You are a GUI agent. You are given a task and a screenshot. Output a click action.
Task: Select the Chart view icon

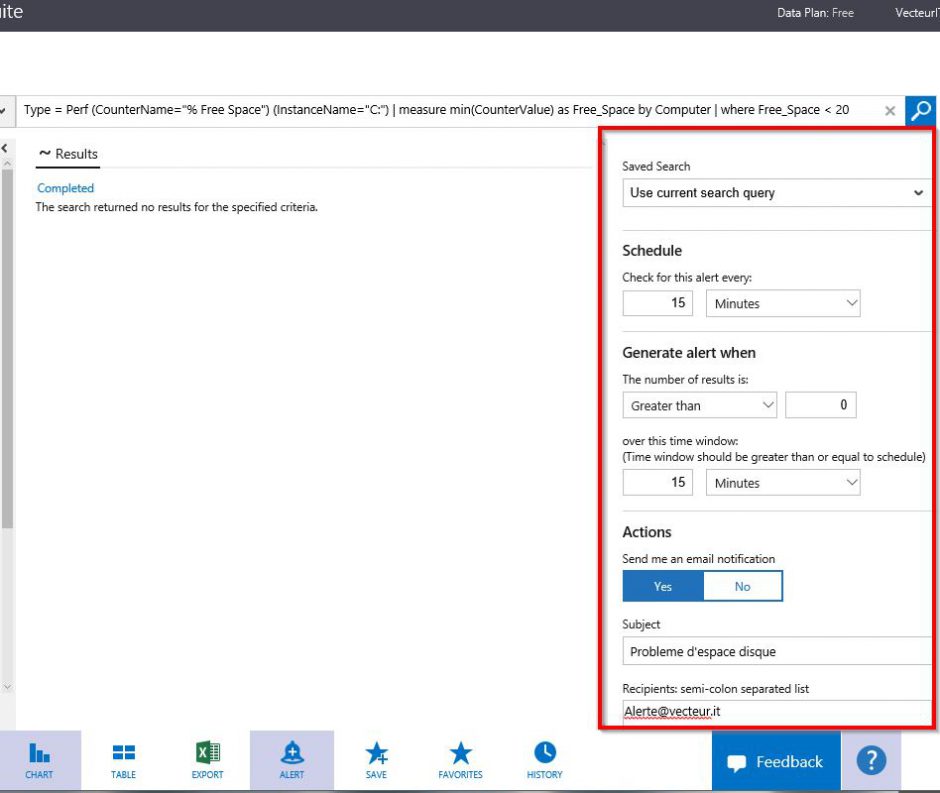[x=39, y=759]
